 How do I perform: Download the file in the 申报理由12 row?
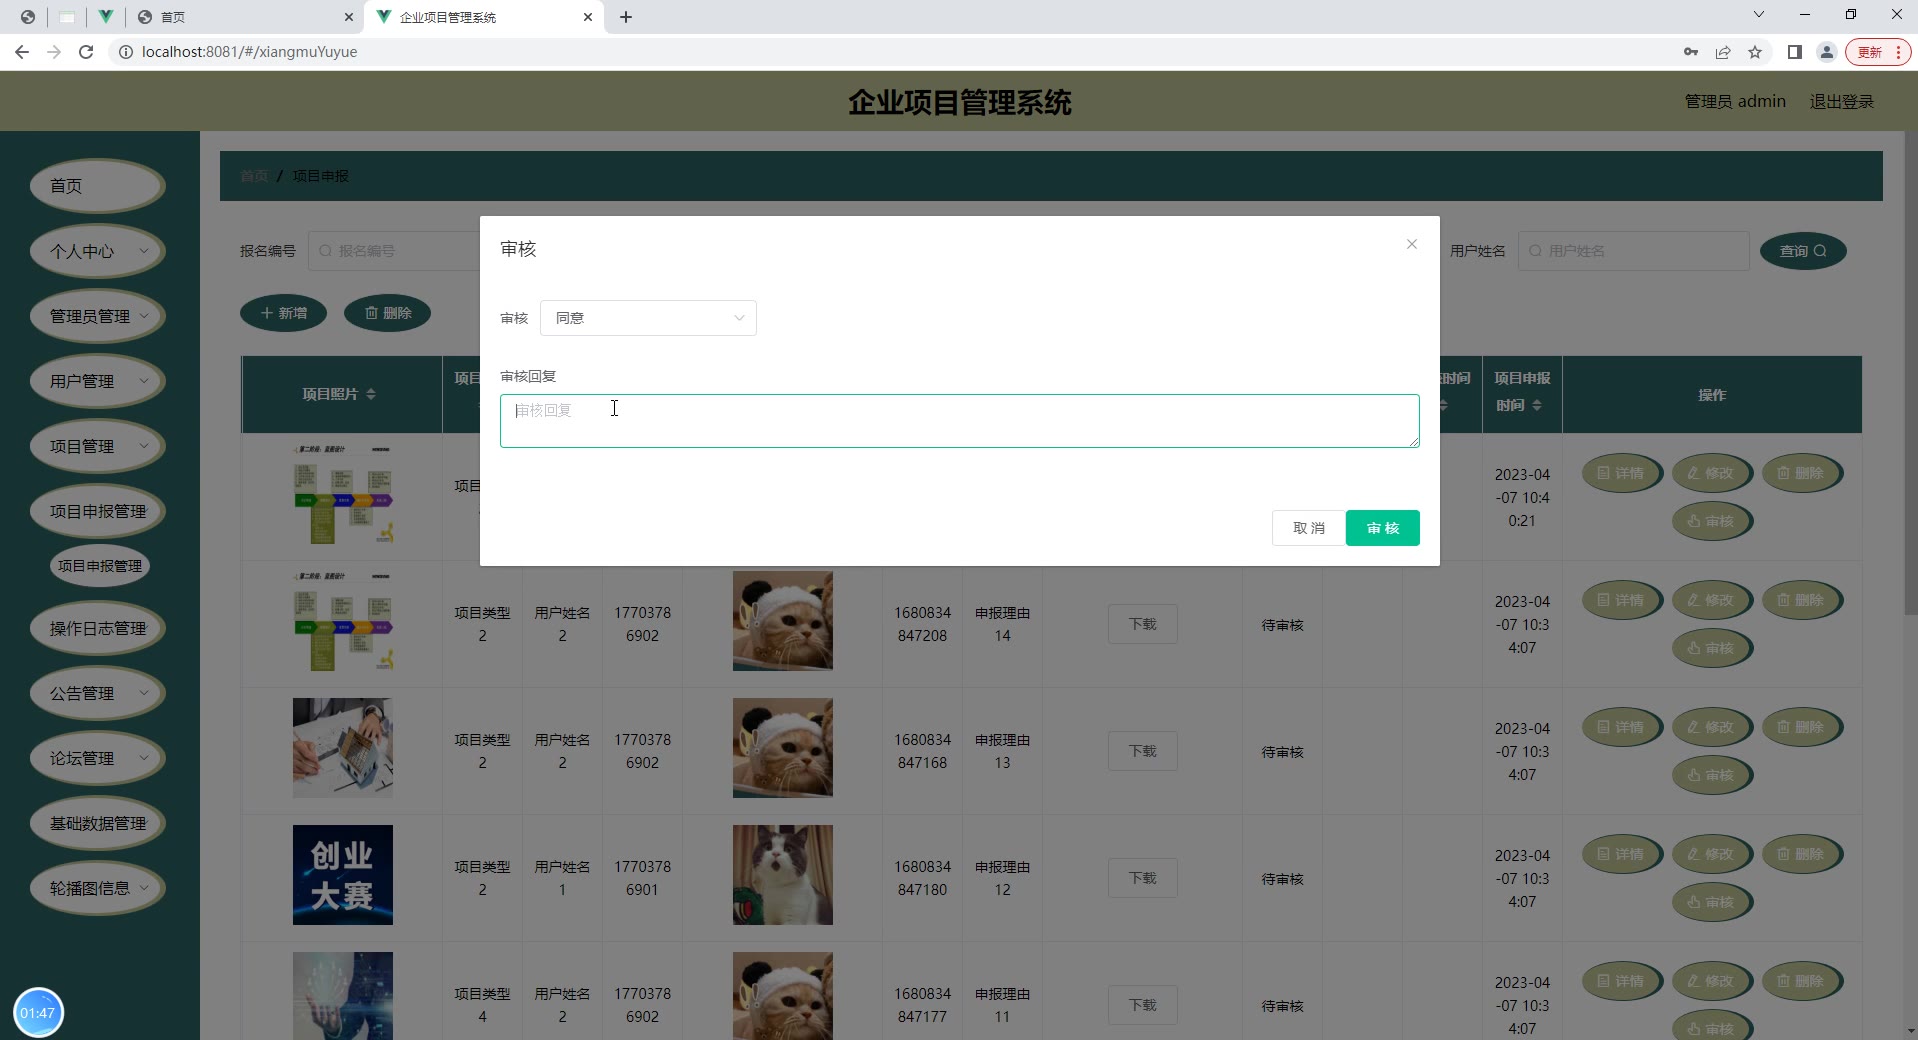pyautogui.click(x=1142, y=878)
